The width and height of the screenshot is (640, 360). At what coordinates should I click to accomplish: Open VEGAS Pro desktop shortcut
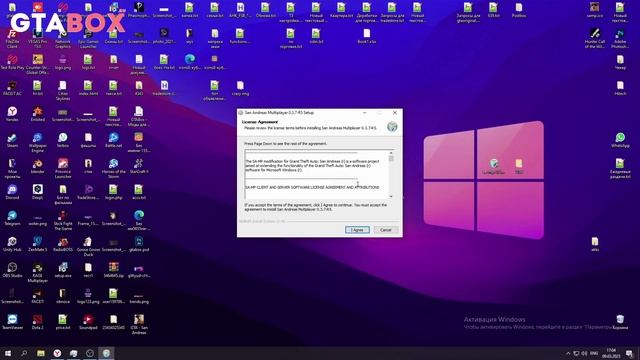(x=38, y=38)
